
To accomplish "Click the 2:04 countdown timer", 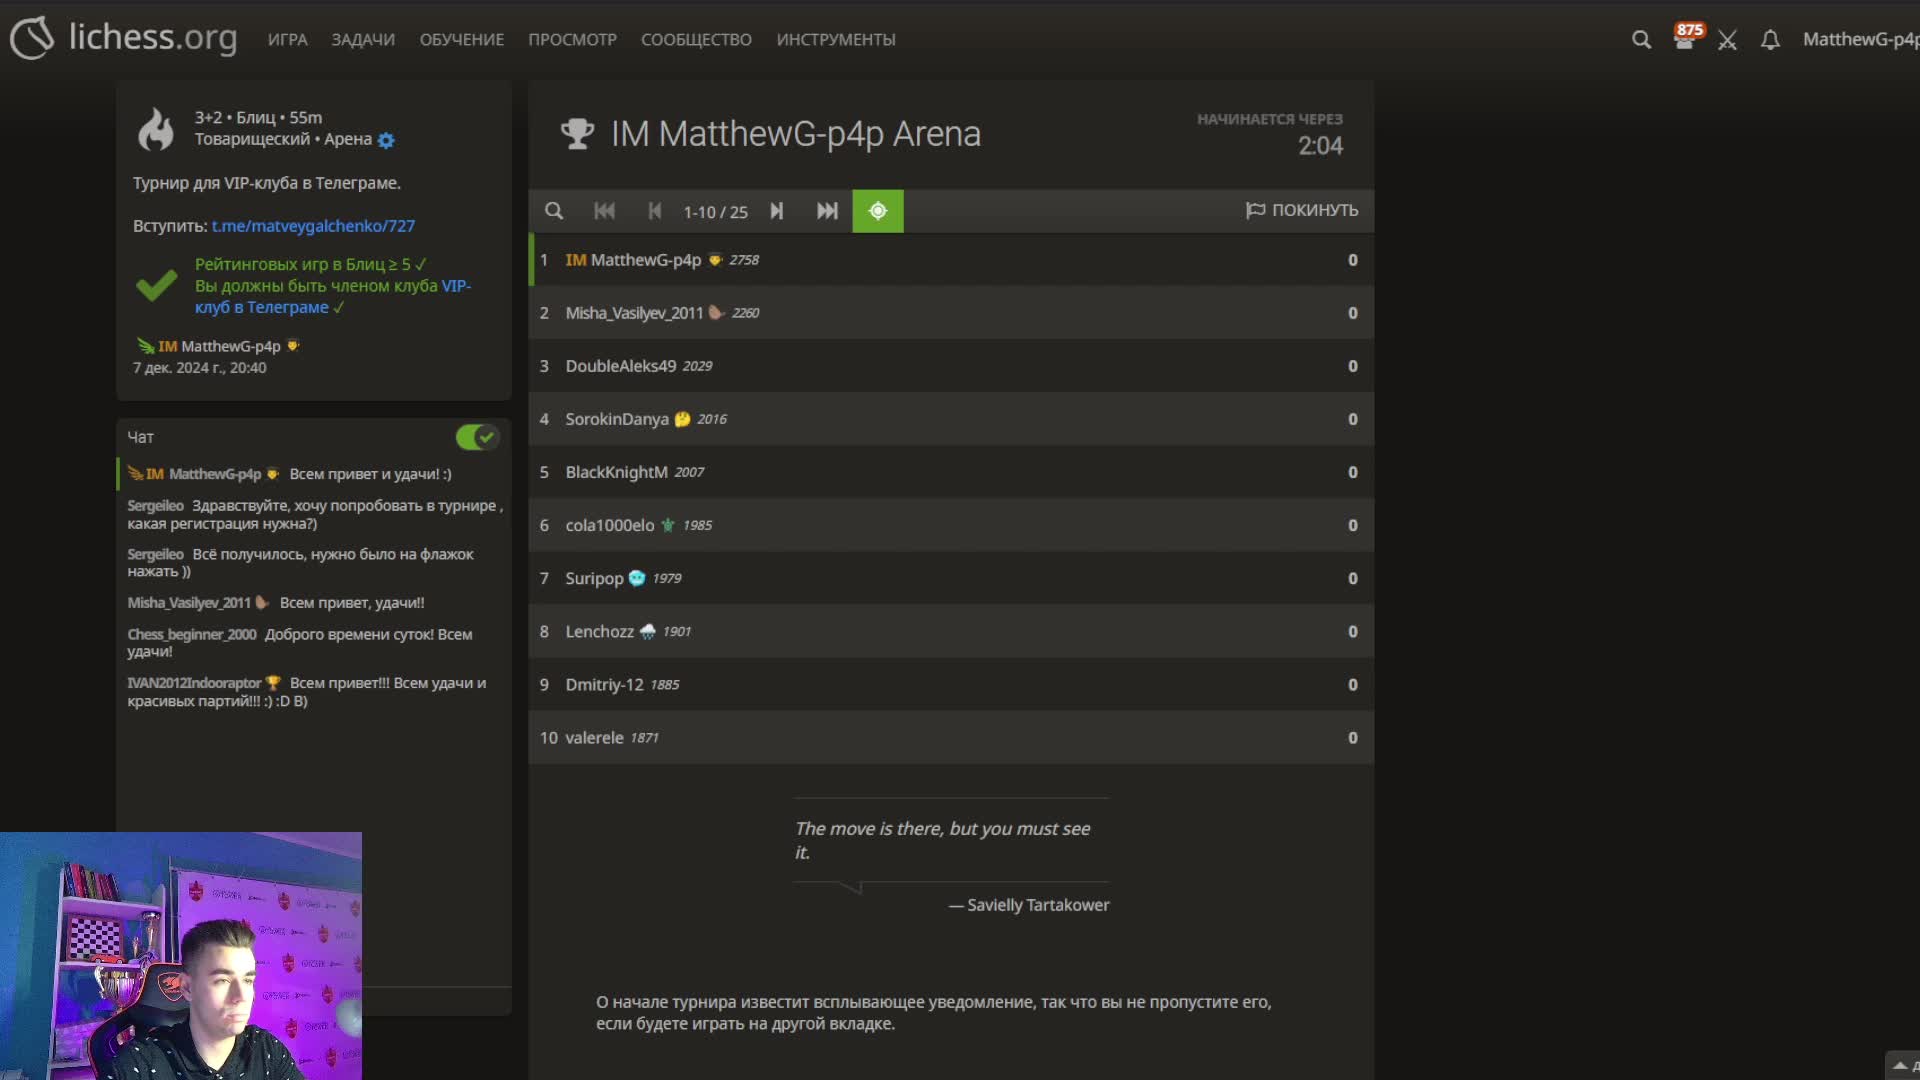I will click(1320, 146).
